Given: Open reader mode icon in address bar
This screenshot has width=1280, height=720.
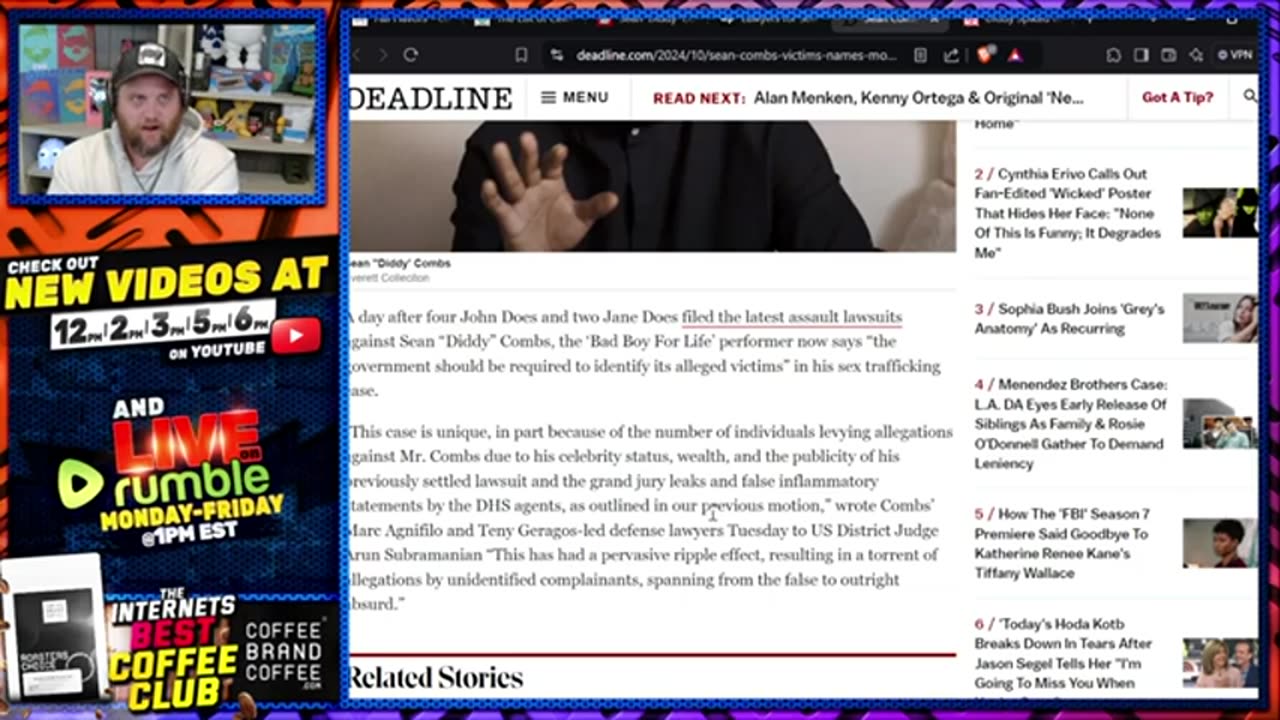Looking at the screenshot, I should tap(920, 55).
